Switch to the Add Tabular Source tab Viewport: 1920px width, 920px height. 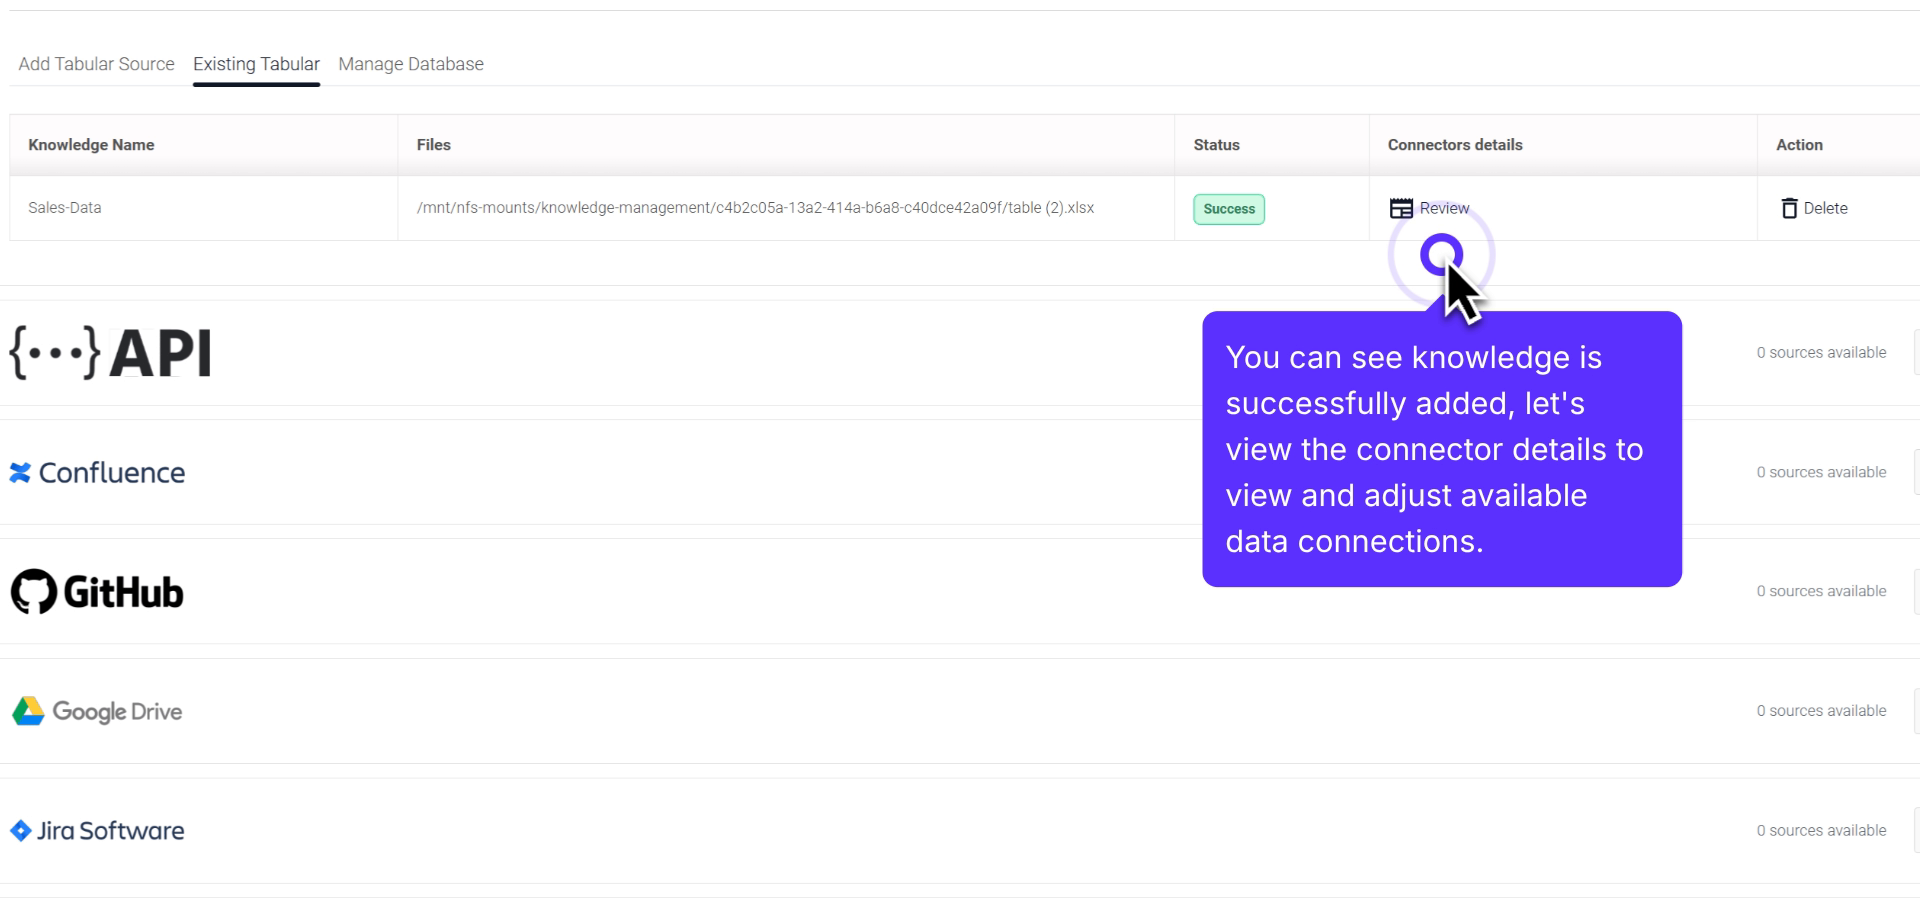tap(95, 64)
